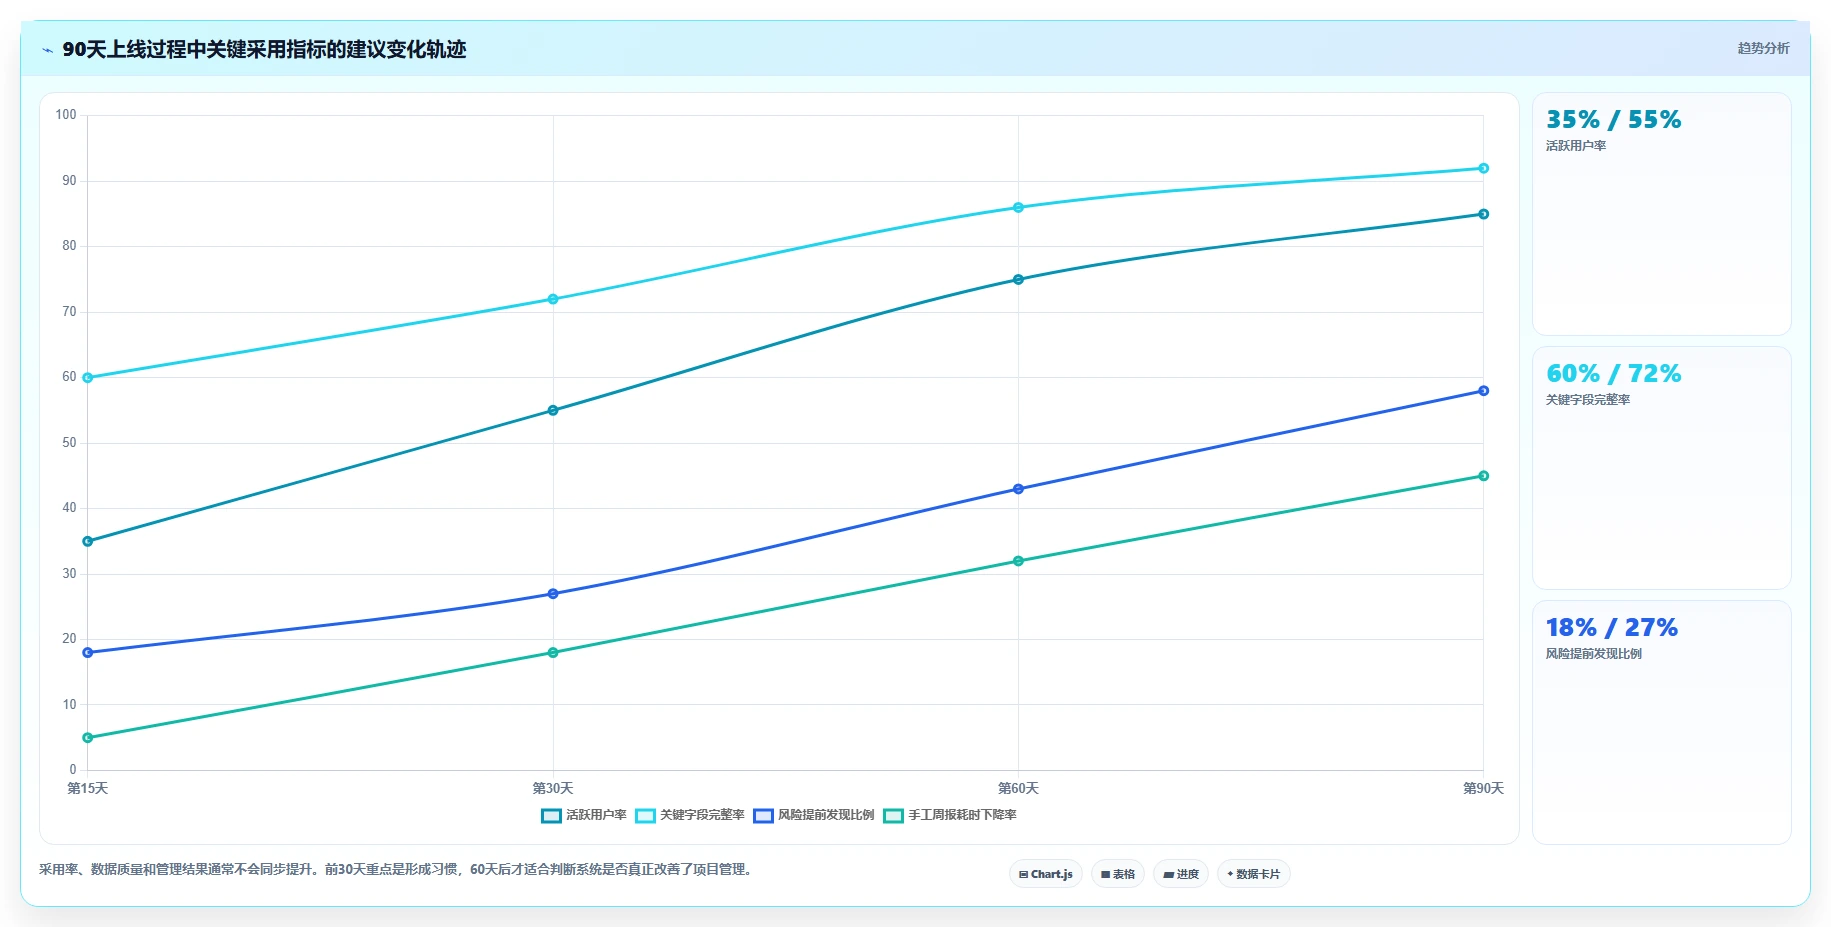
Task: Toggle the 风险提前发现比例 legend swatch
Action: tap(763, 816)
